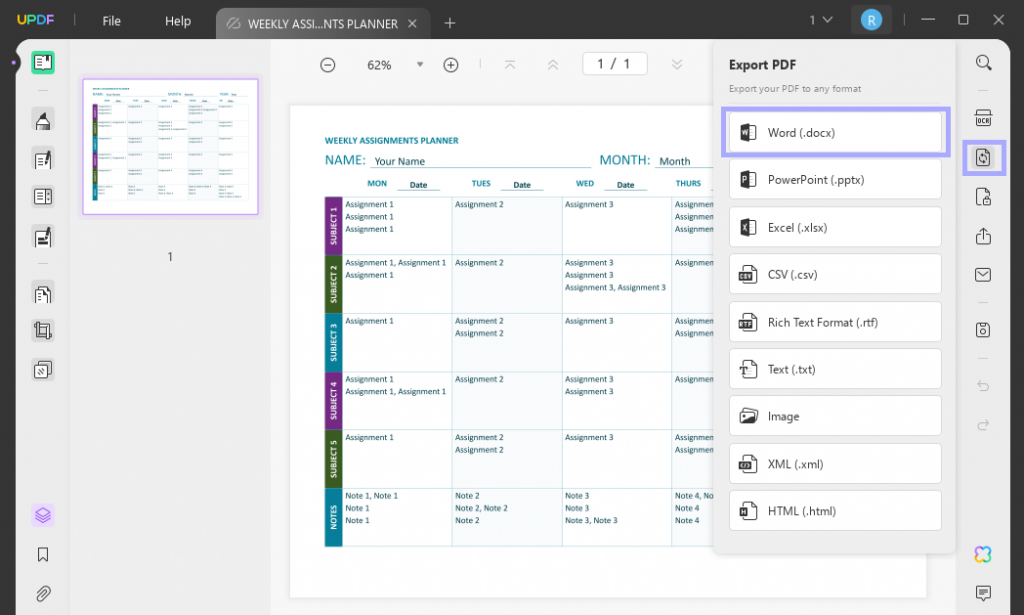Open the layers panel icon
The width and height of the screenshot is (1024, 615).
click(43, 515)
